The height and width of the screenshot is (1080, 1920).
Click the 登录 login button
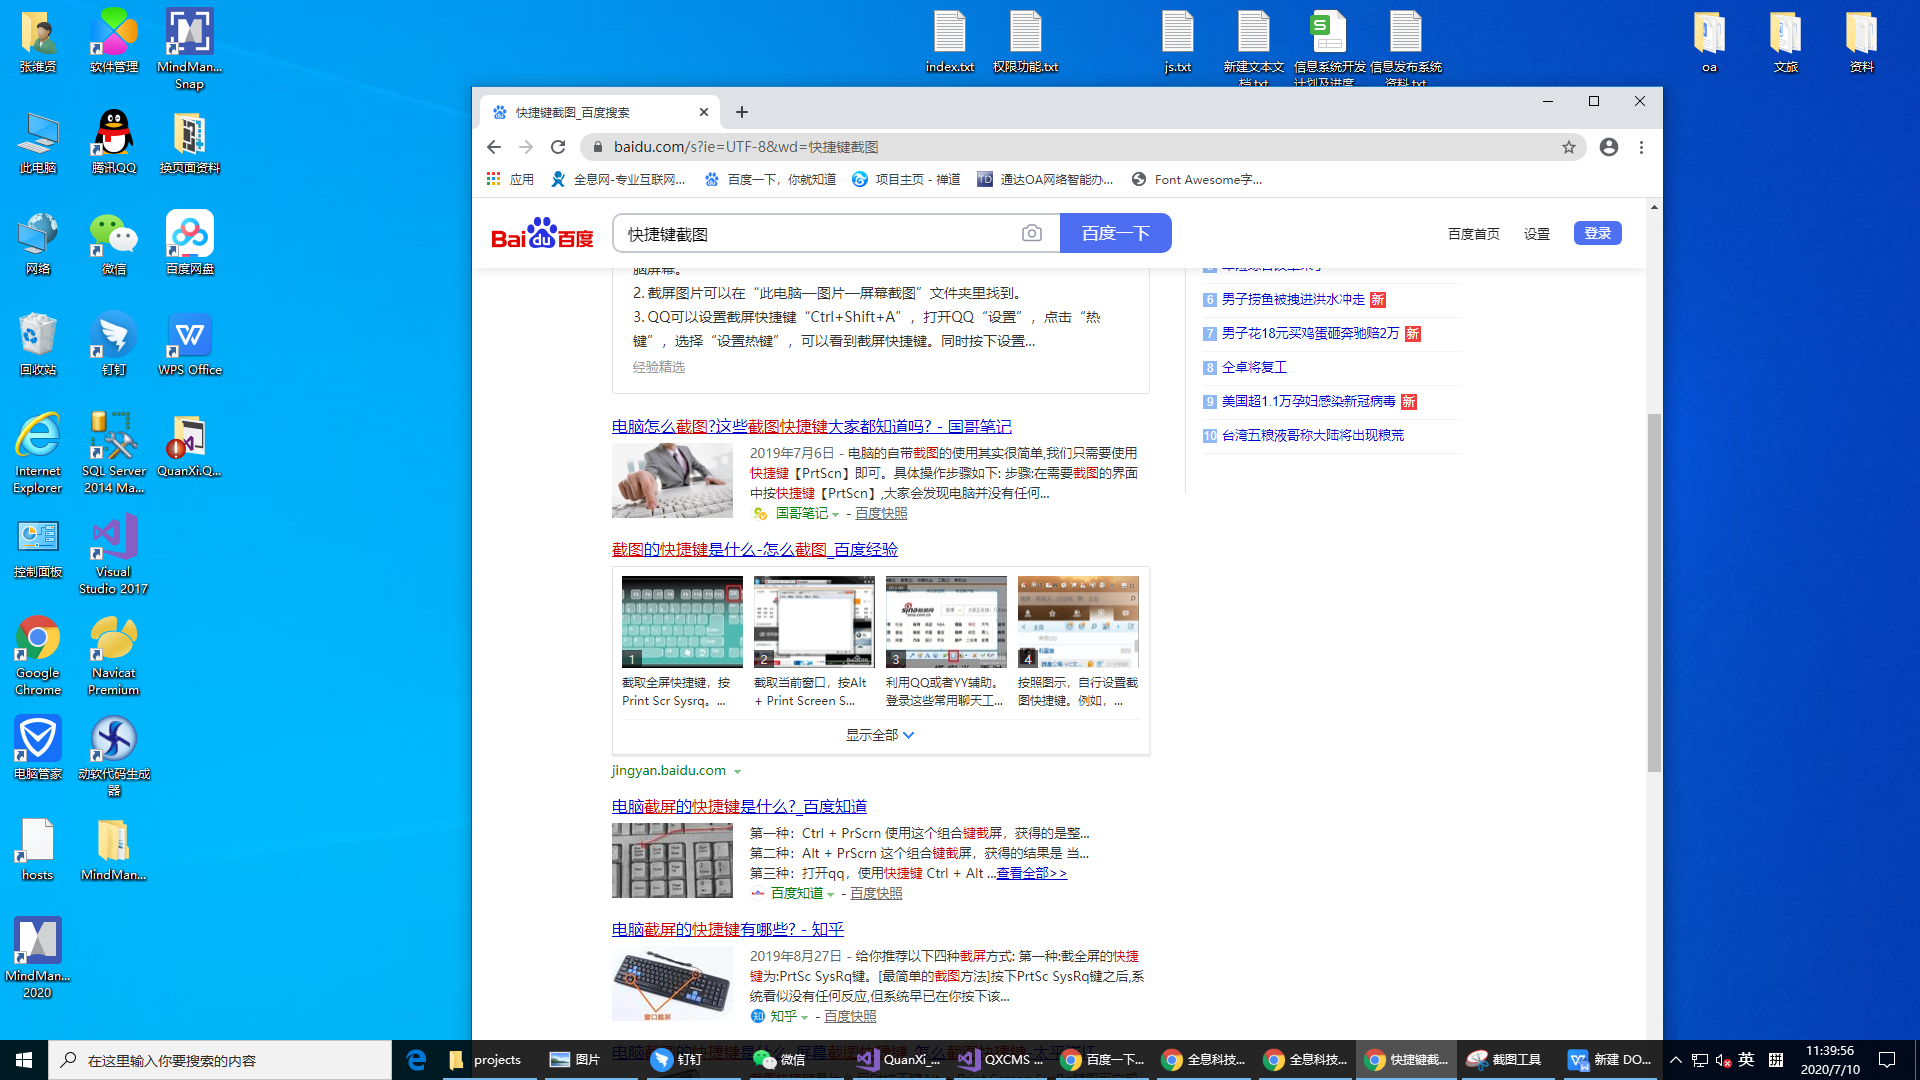coord(1598,233)
